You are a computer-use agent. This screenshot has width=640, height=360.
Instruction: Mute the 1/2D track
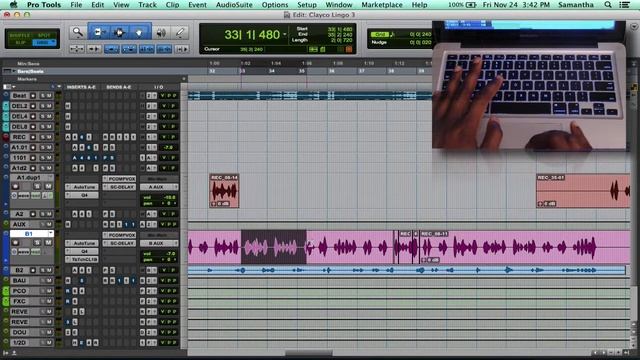49,342
